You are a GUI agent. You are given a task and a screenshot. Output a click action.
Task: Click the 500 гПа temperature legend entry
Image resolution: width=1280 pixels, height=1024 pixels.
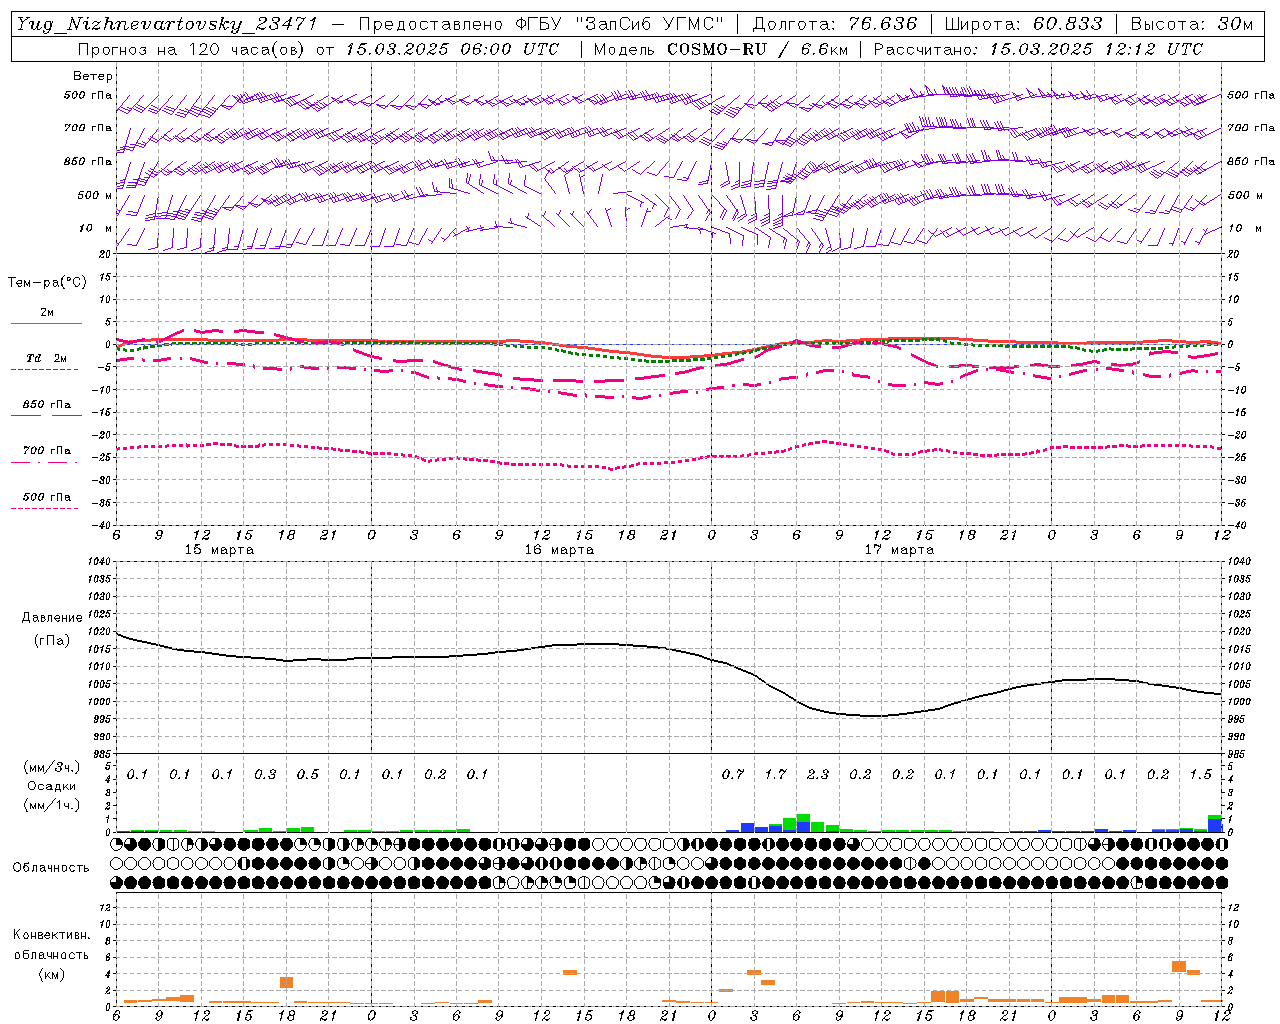click(x=47, y=497)
